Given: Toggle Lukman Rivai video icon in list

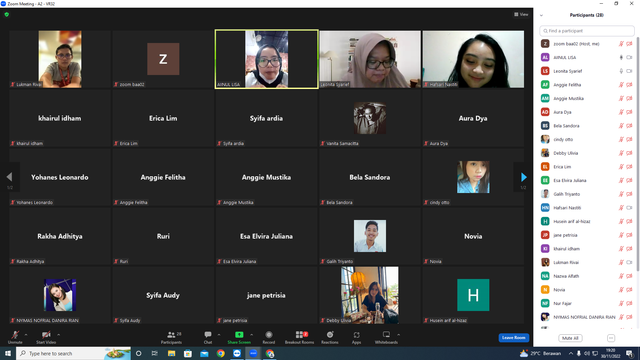Looking at the screenshot, I should coord(629,262).
